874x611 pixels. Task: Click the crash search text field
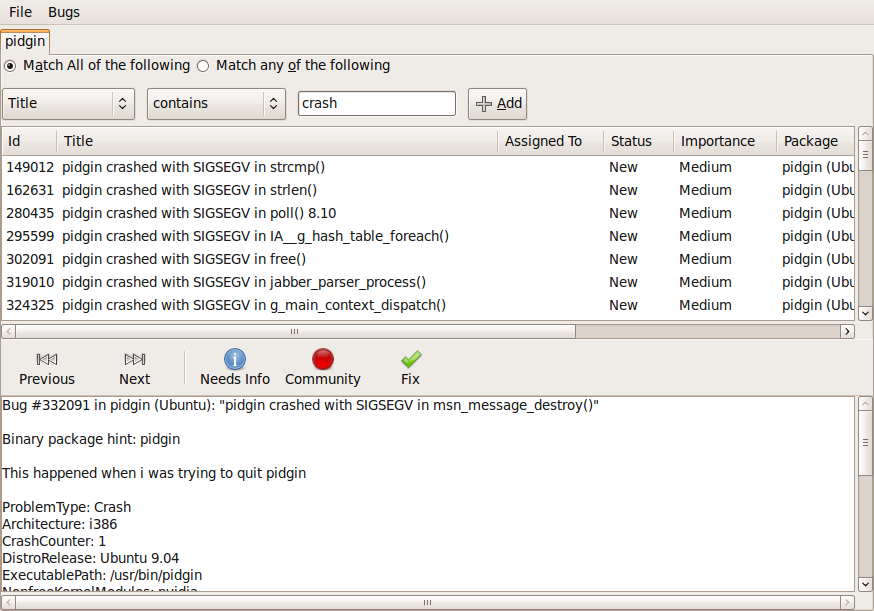376,103
